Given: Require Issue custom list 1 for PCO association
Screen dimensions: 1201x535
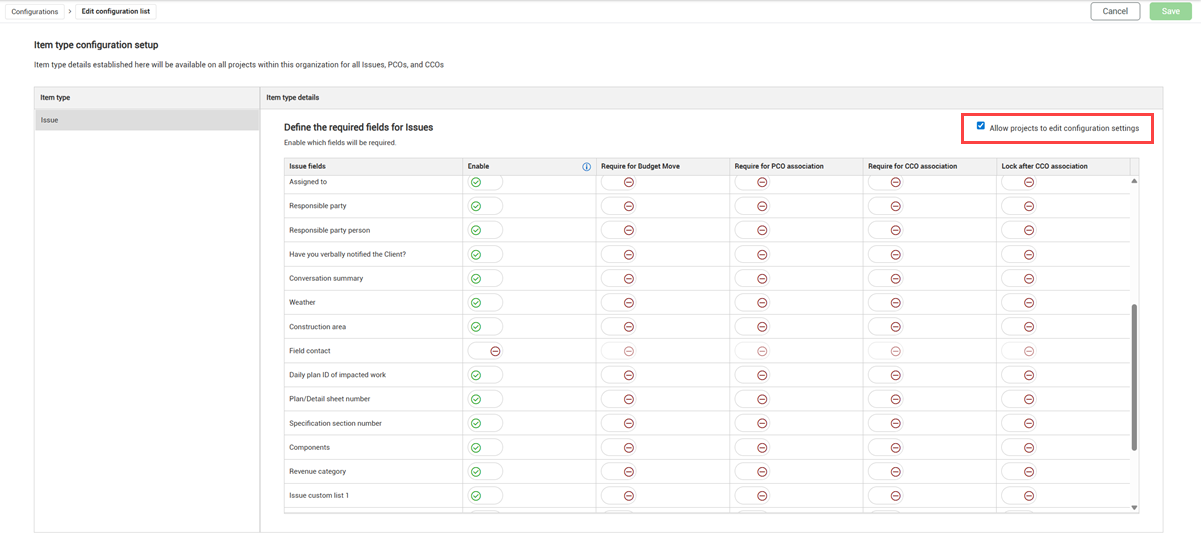Looking at the screenshot, I should (x=752, y=495).
